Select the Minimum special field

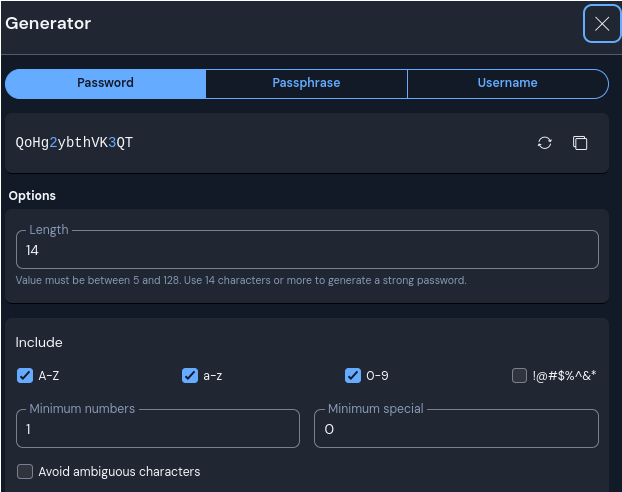(456, 429)
